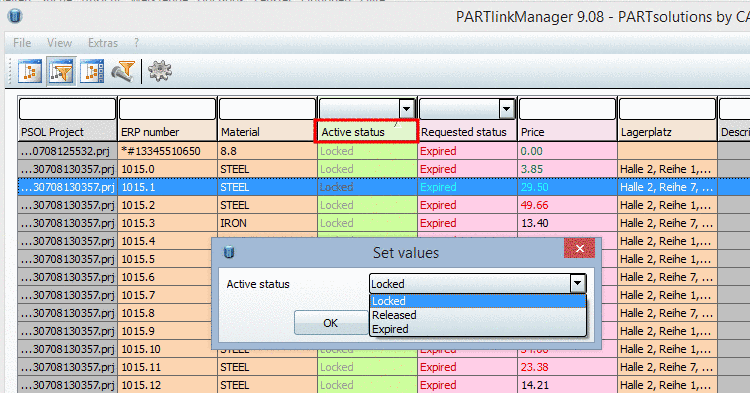Choose Locked in the dropdown list
This screenshot has width=750, height=393.
[477, 301]
